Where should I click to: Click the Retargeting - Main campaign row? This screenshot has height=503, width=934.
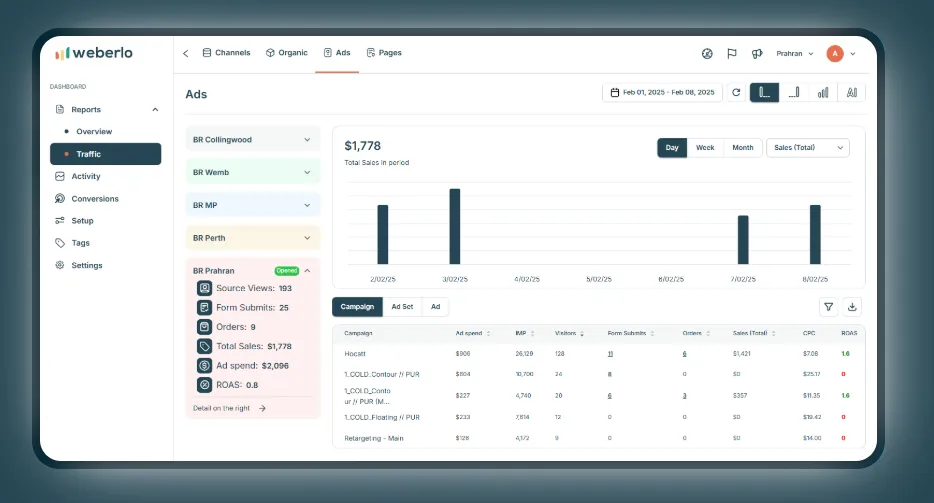pyautogui.click(x=599, y=438)
